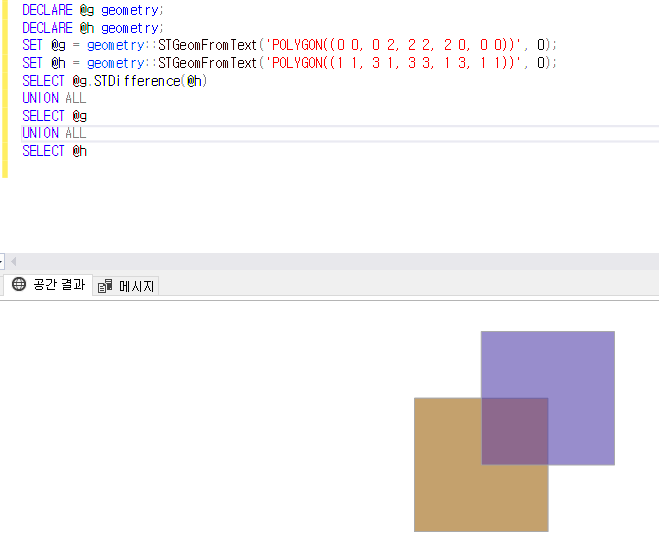Click the messages icon on 메시지 tab

point(105,286)
